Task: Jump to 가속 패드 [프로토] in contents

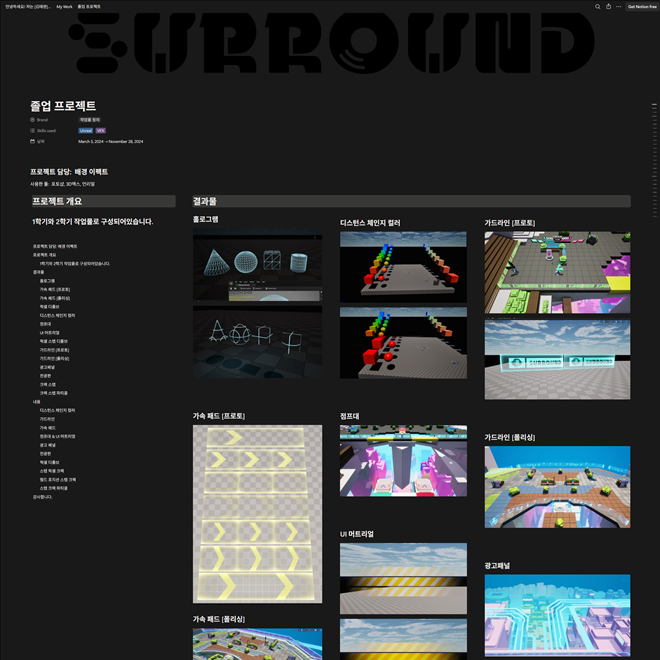Action: [x=55, y=290]
